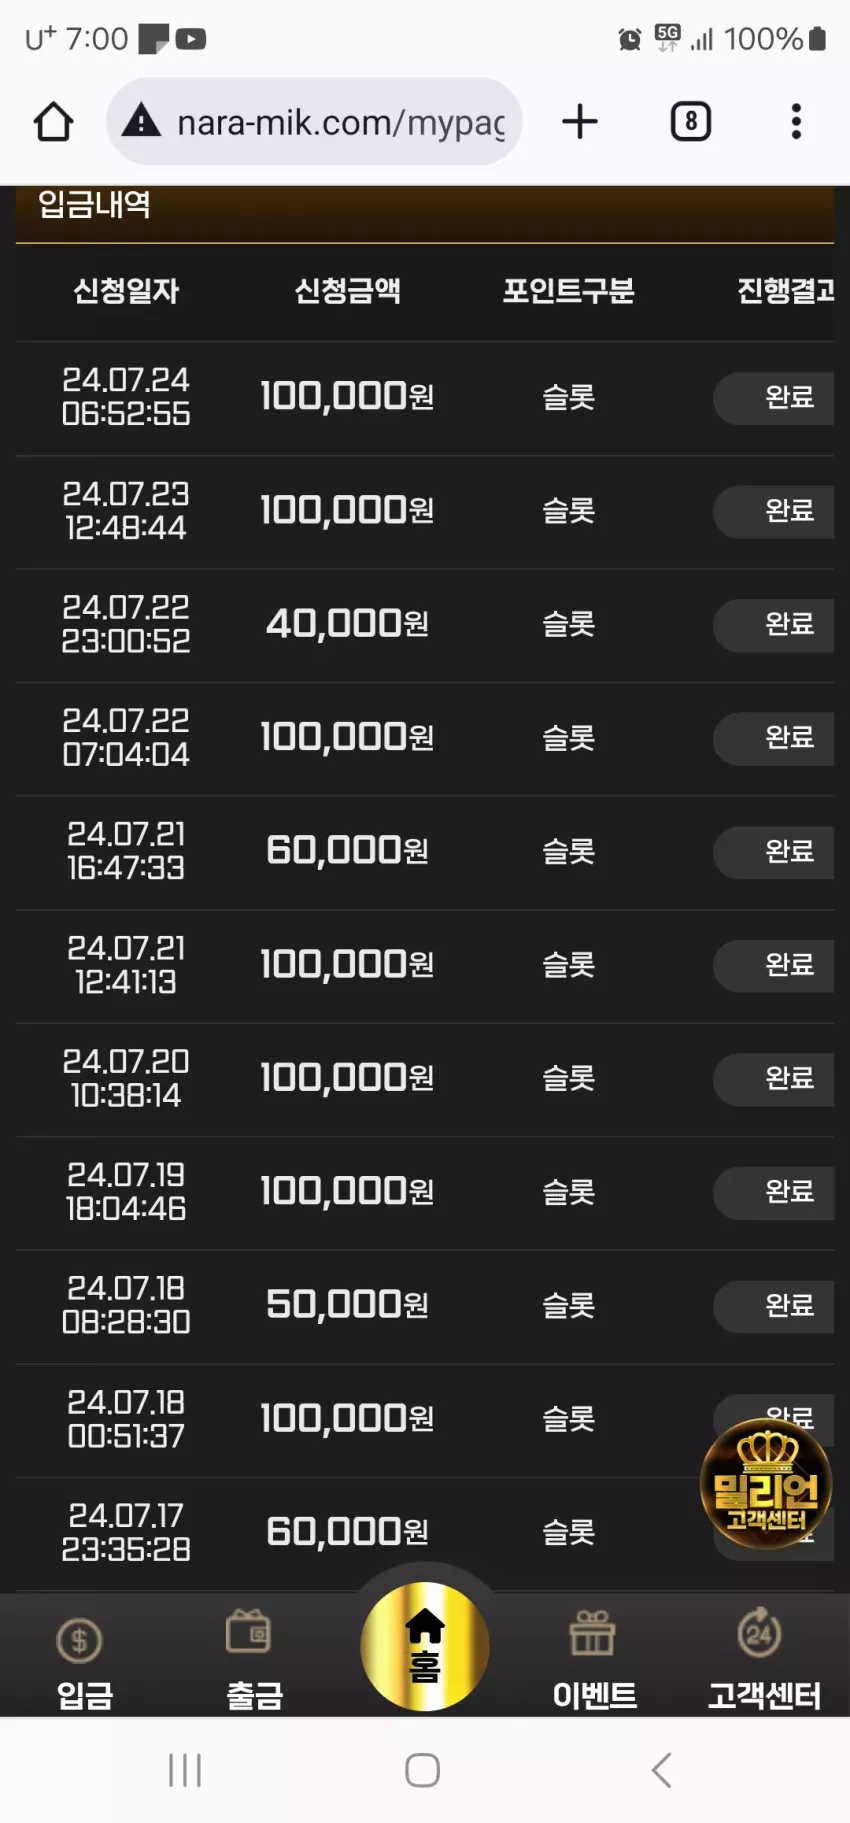The width and height of the screenshot is (850, 1823).
Task: Tap Android back navigation arrow
Action: click(661, 1769)
